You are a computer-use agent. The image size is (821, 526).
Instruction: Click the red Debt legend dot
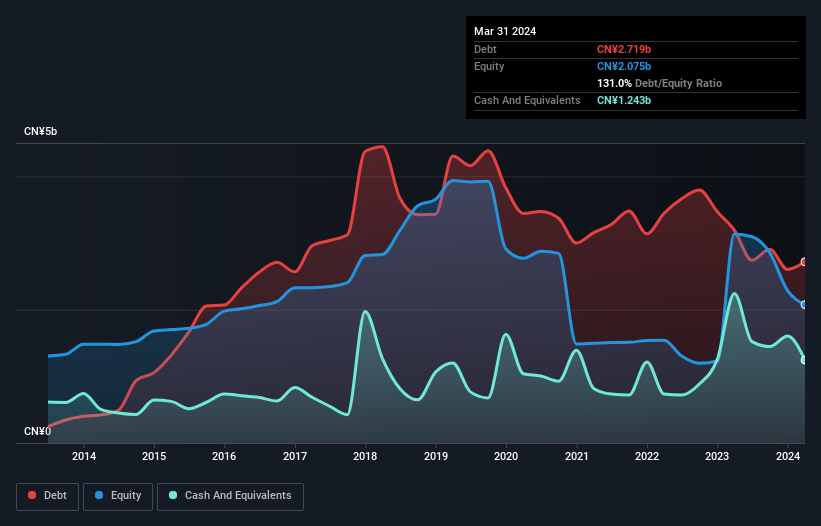(x=32, y=495)
